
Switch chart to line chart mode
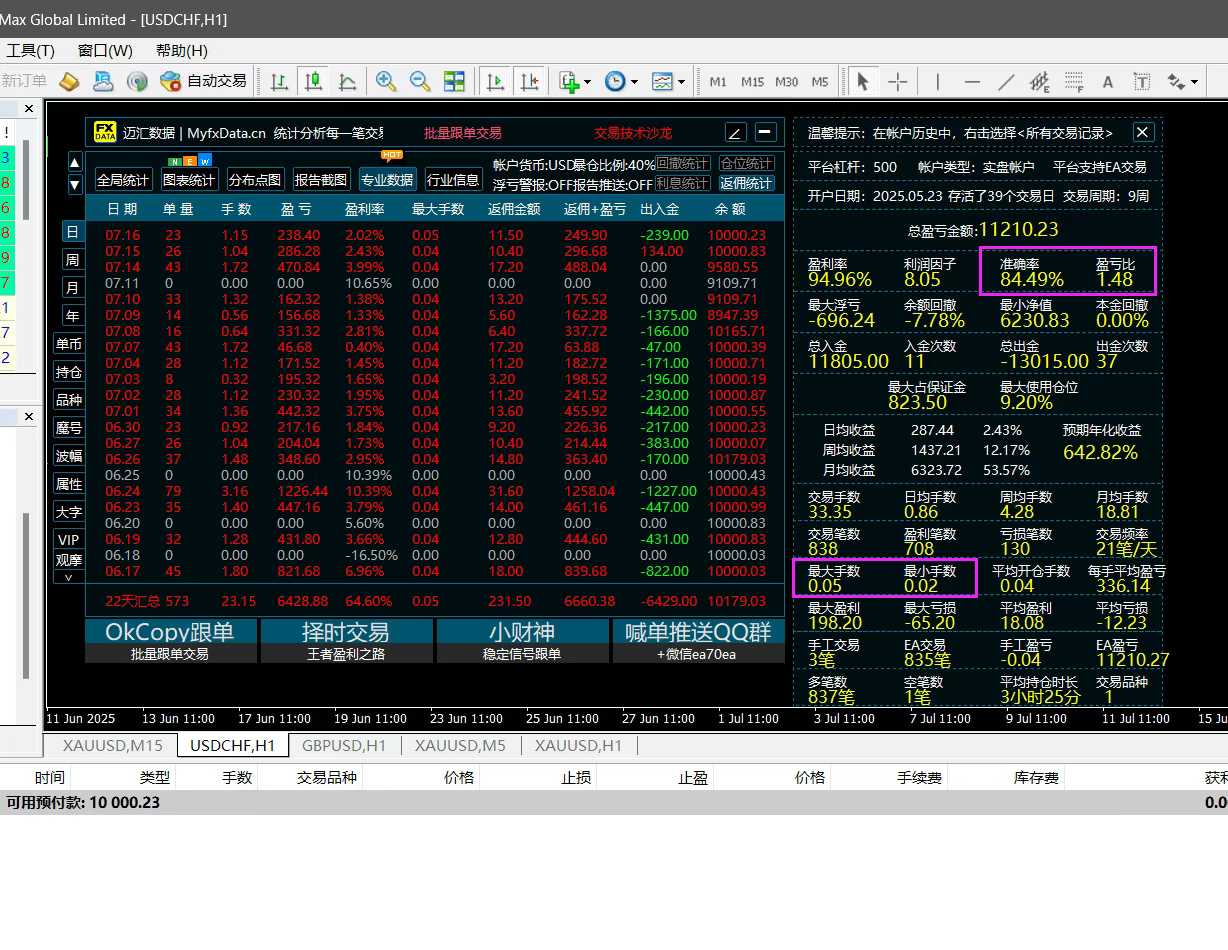tap(348, 81)
